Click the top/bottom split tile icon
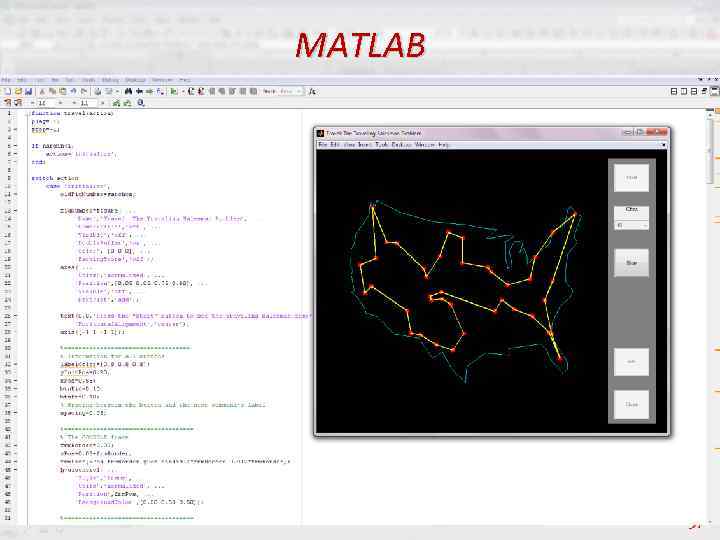Image resolution: width=720 pixels, height=540 pixels. point(694,91)
